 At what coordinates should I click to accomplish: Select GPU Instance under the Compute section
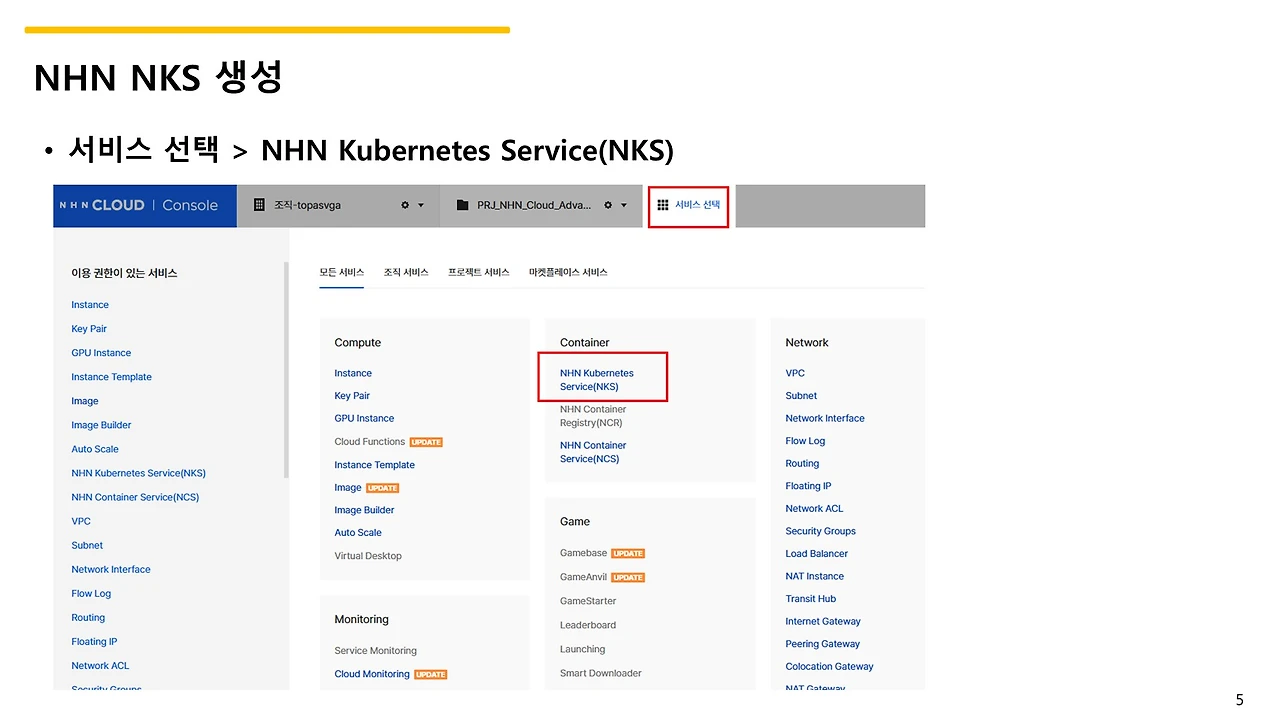364,418
